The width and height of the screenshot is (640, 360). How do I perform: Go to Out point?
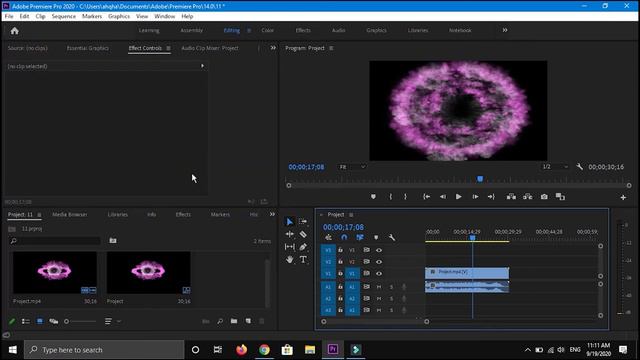coord(491,197)
